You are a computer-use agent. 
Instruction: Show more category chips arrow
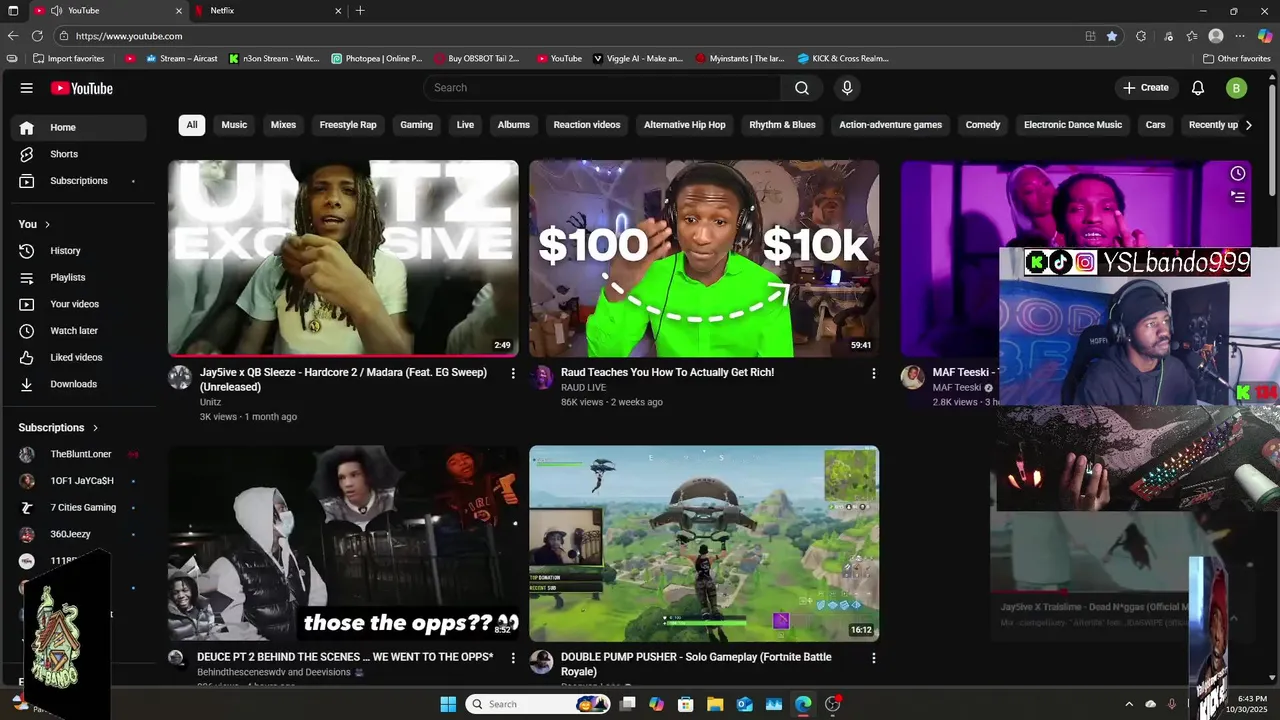point(1248,125)
